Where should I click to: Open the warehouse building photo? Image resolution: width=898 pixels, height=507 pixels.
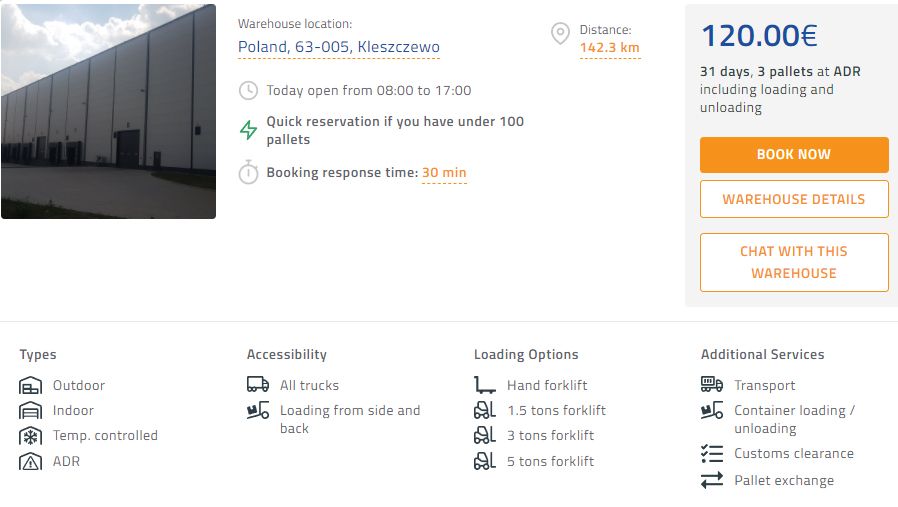108,111
